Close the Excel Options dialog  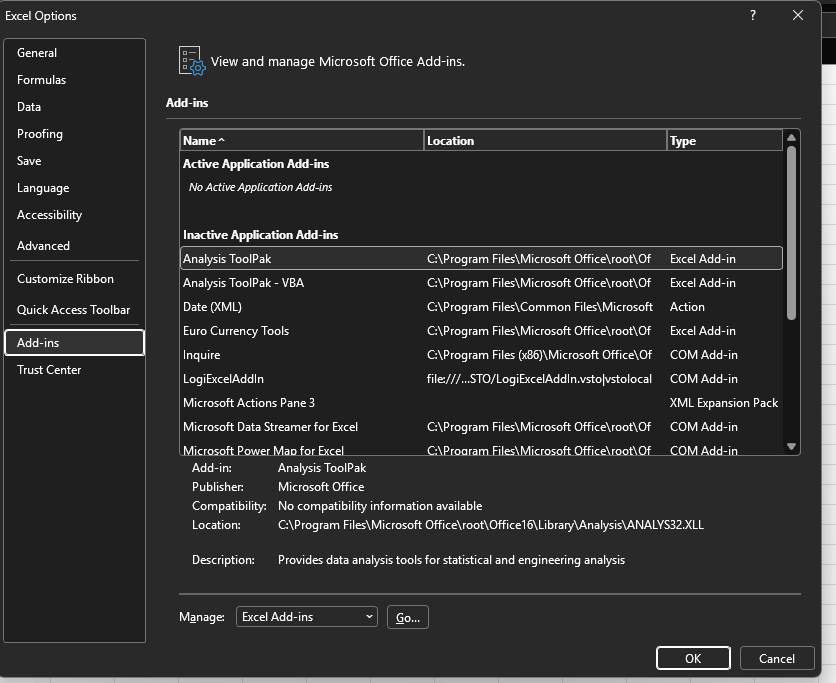[798, 15]
